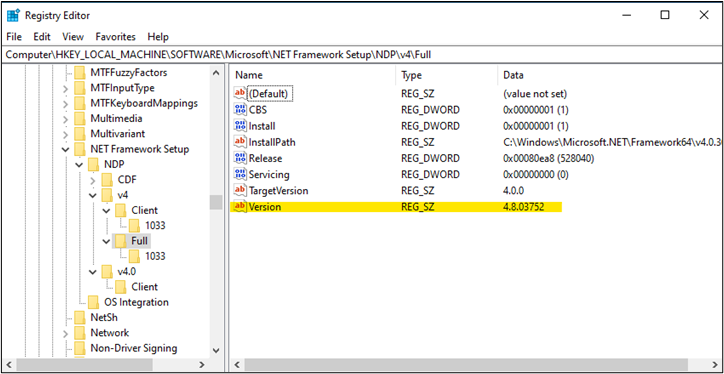Click tree pane vertical scrollbar down arrow
This screenshot has width=724, height=374.
pos(216,350)
